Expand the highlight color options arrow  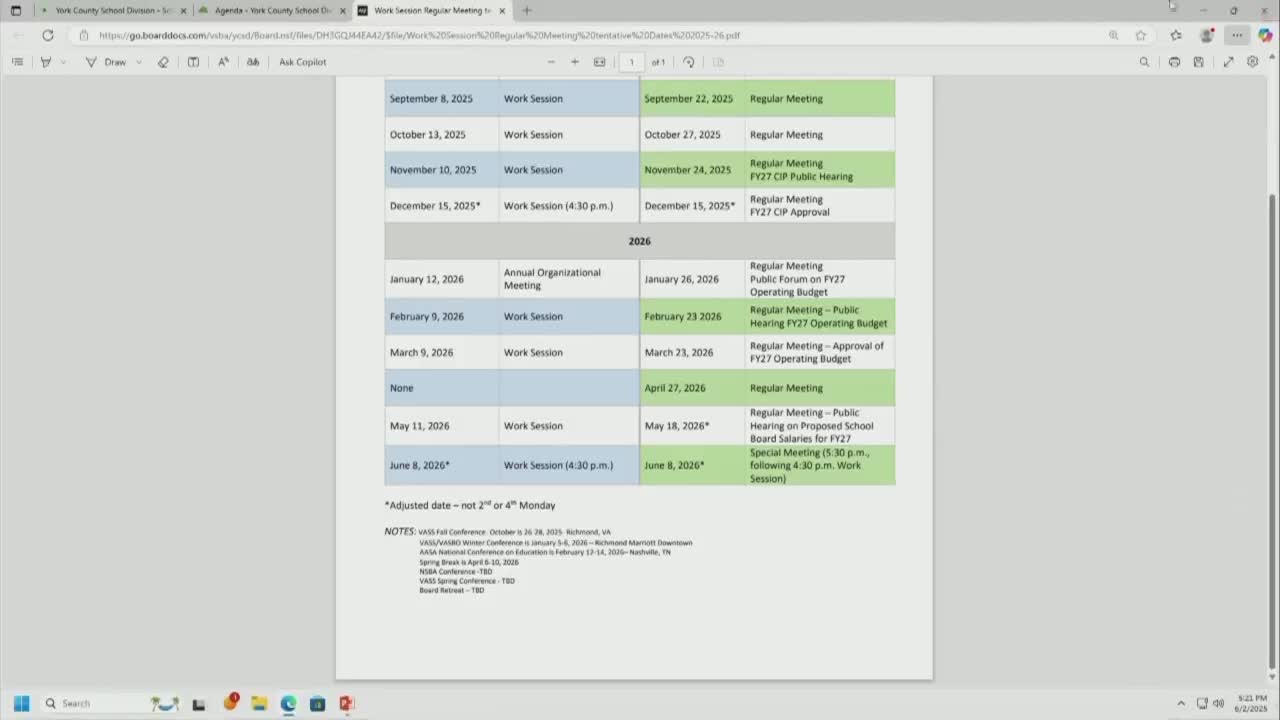(x=63, y=62)
